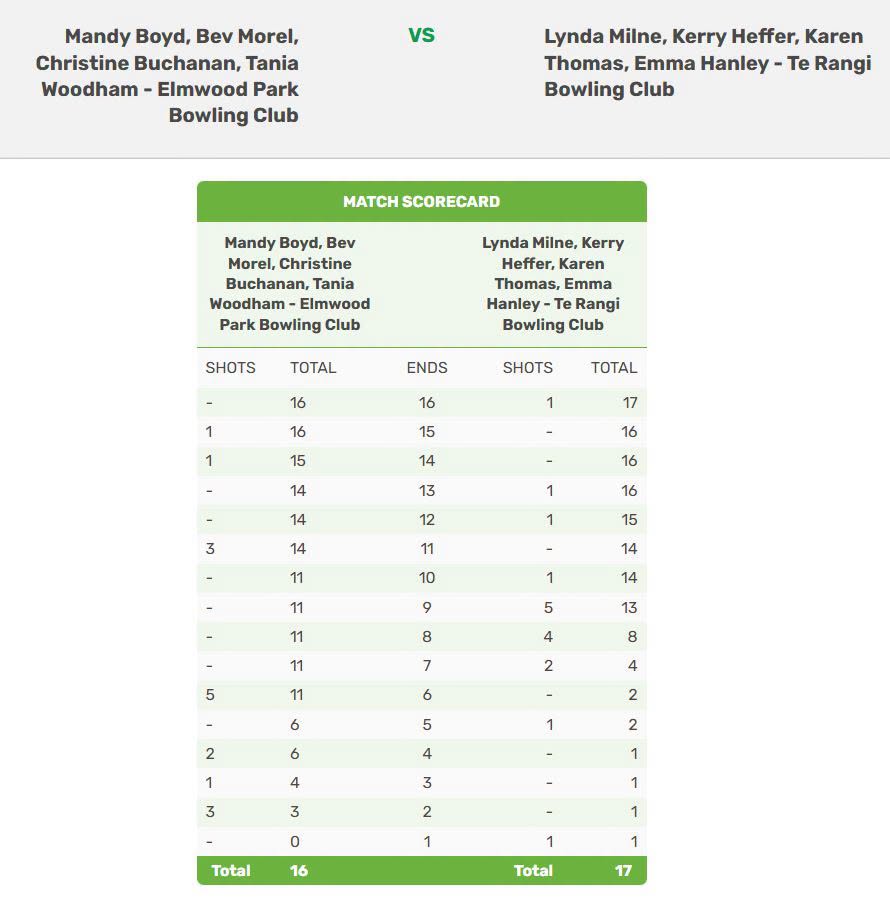Click the end 11 number
This screenshot has height=900, width=890.
(x=427, y=549)
